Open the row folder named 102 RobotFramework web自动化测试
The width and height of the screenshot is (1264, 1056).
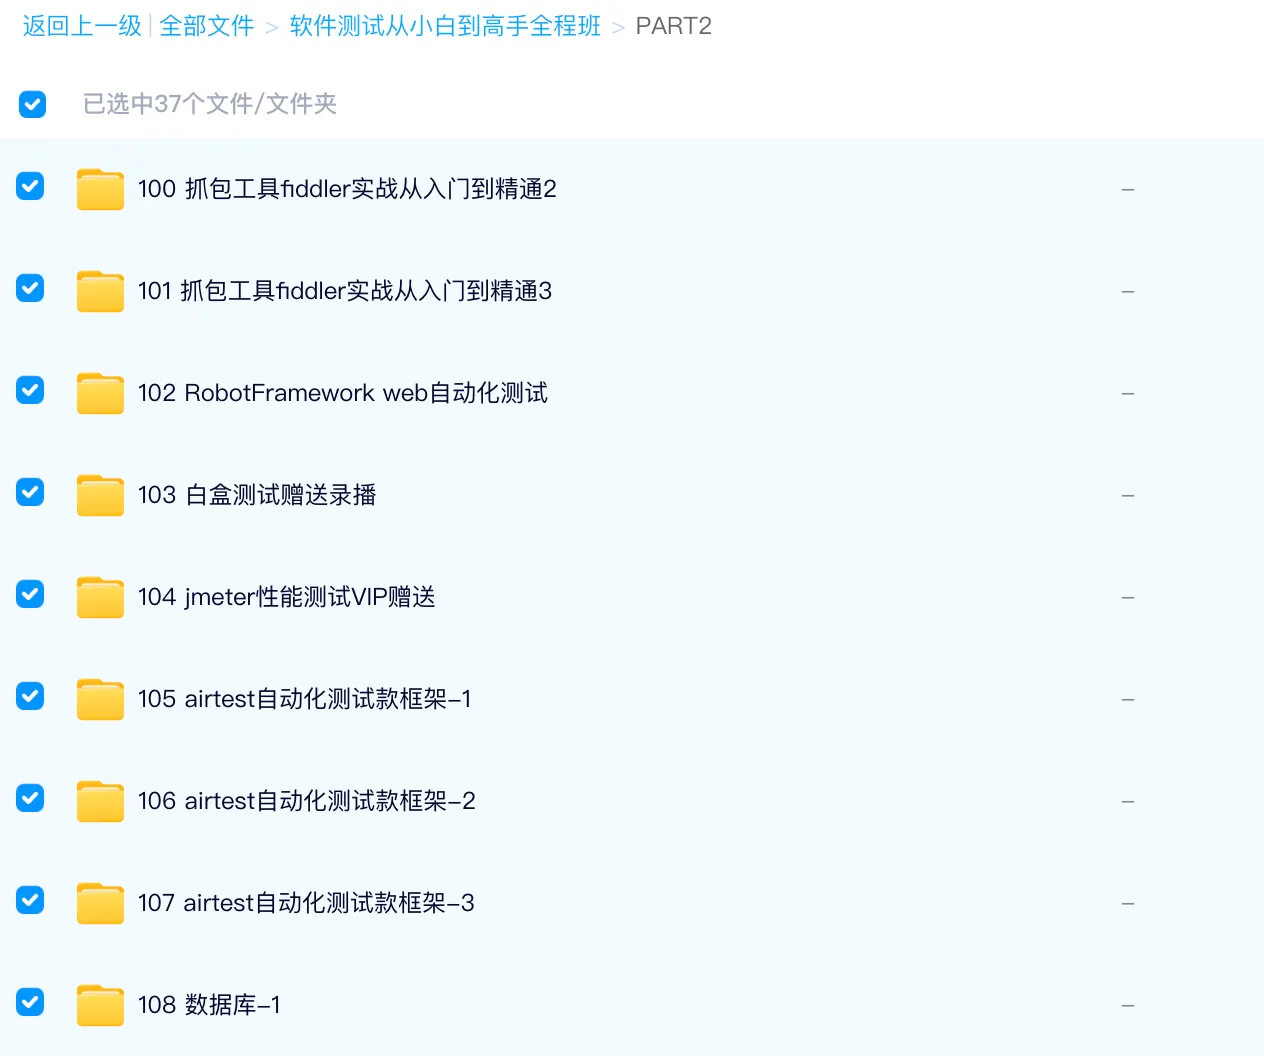click(342, 393)
